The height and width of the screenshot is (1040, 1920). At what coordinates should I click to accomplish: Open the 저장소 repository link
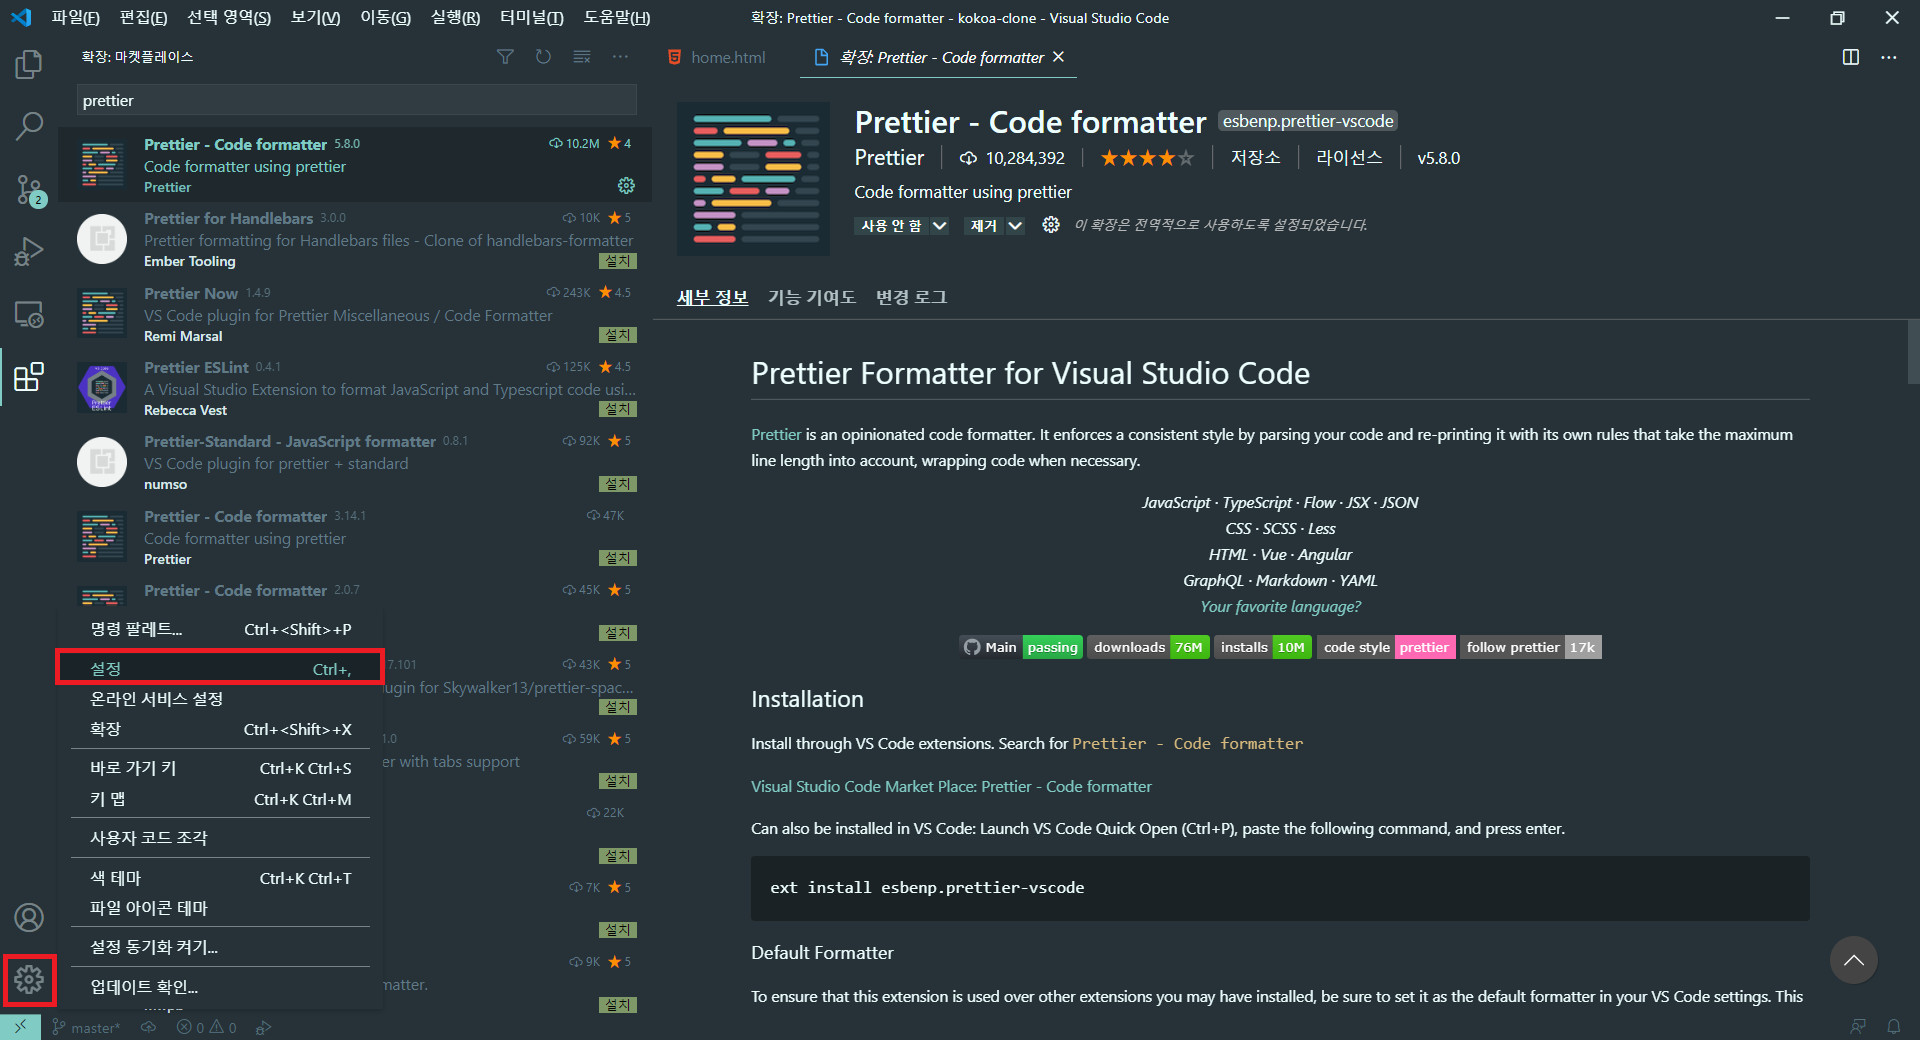(1255, 158)
